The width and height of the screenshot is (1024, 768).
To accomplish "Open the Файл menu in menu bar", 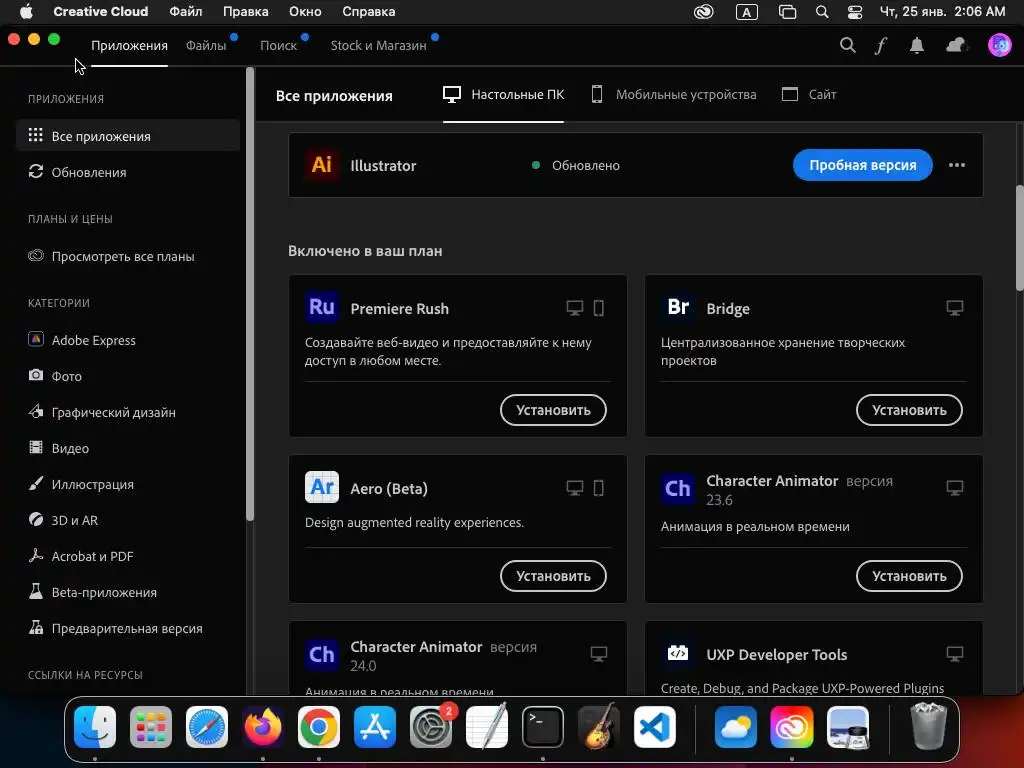I will coord(185,11).
